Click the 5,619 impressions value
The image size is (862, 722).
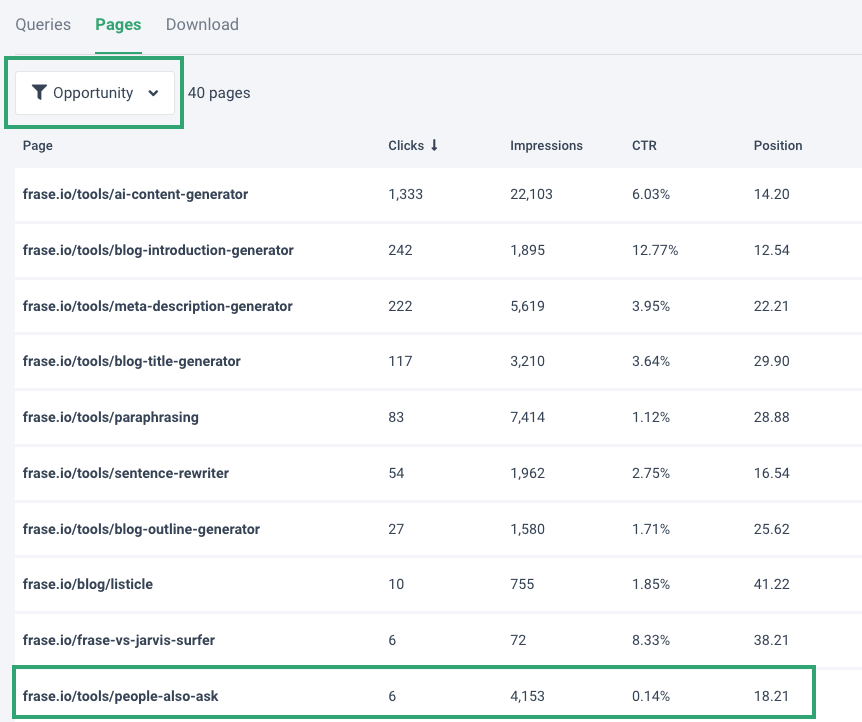(527, 306)
